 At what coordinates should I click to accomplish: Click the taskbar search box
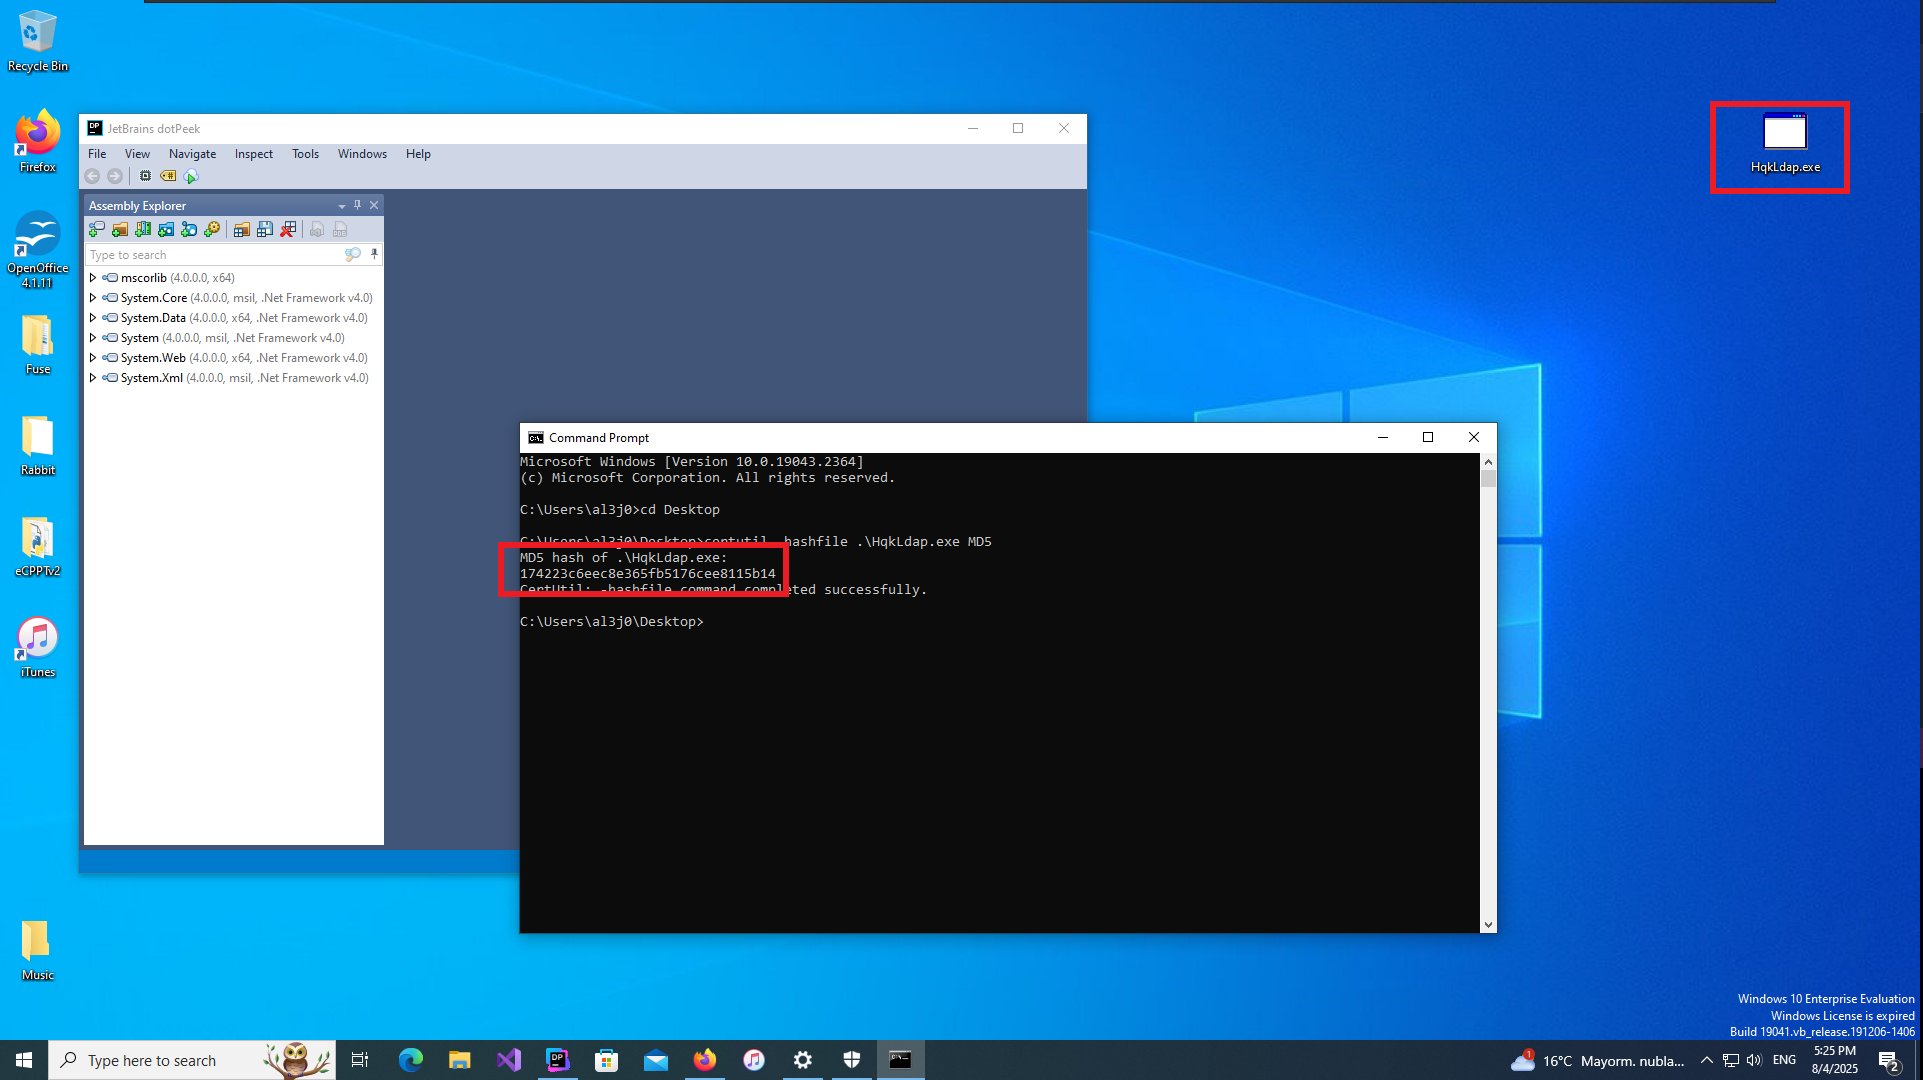click(192, 1060)
